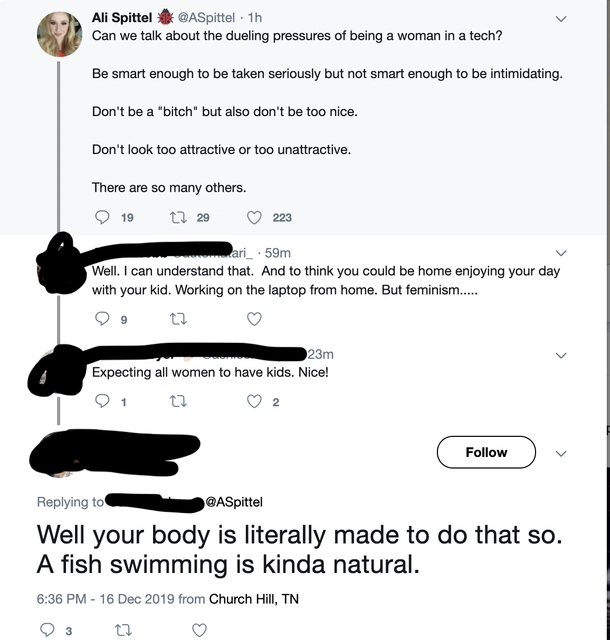The width and height of the screenshot is (610, 640).
Task: Open Ali Spittel's profile picture
Action: [60, 34]
